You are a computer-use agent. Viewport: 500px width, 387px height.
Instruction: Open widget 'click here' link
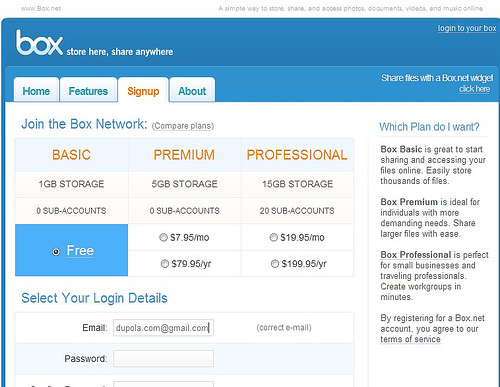474,89
